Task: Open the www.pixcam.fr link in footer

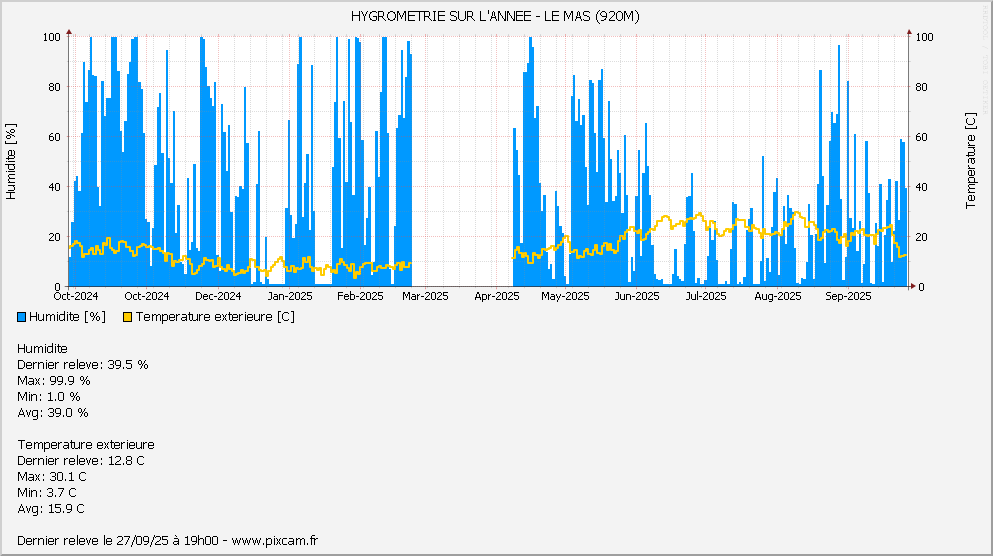Action: click(274, 540)
